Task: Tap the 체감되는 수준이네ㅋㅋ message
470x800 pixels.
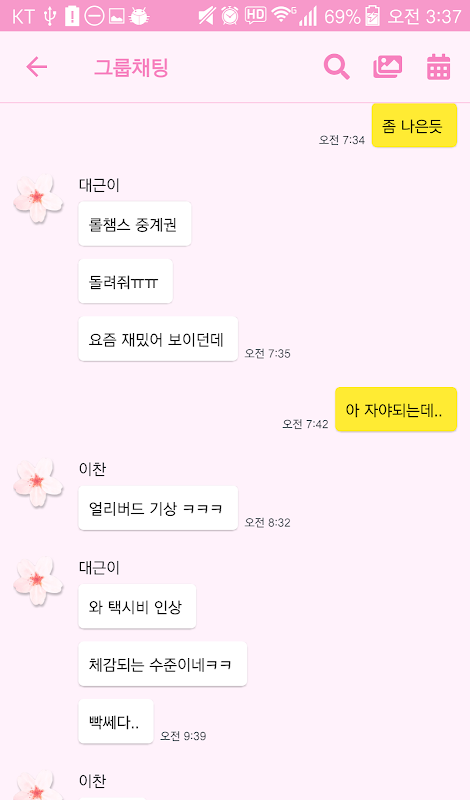Action: pyautogui.click(x=163, y=664)
